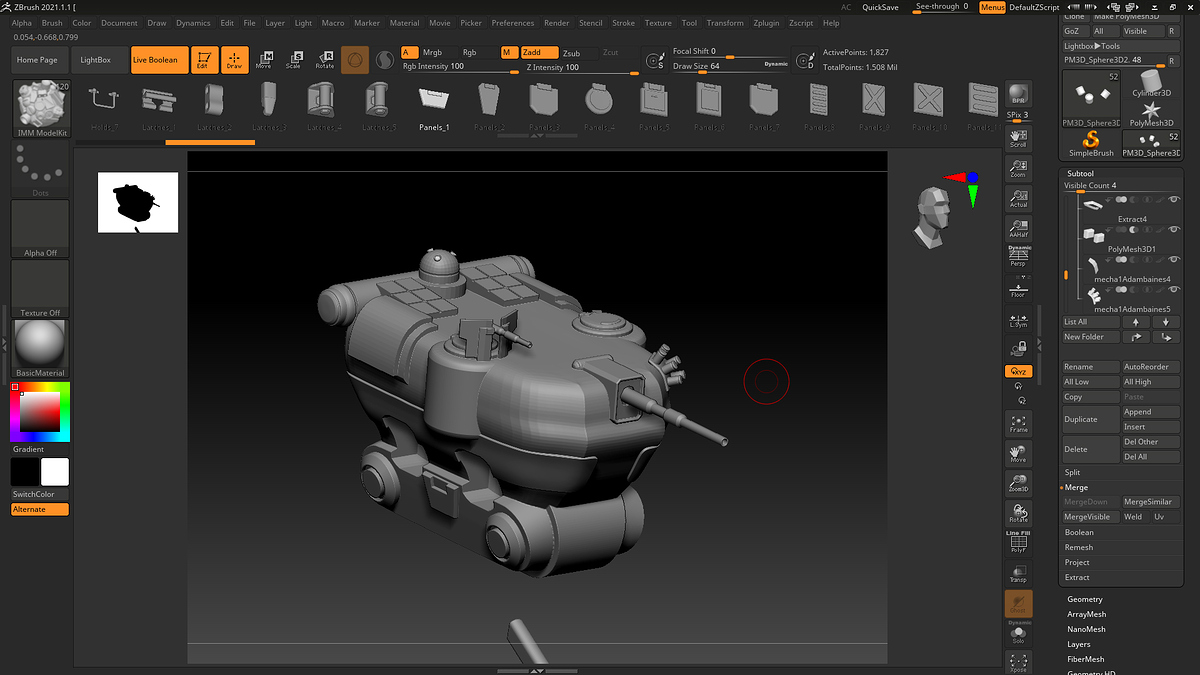Open the Stroke menu
Image resolution: width=1200 pixels, height=675 pixels.
(623, 23)
